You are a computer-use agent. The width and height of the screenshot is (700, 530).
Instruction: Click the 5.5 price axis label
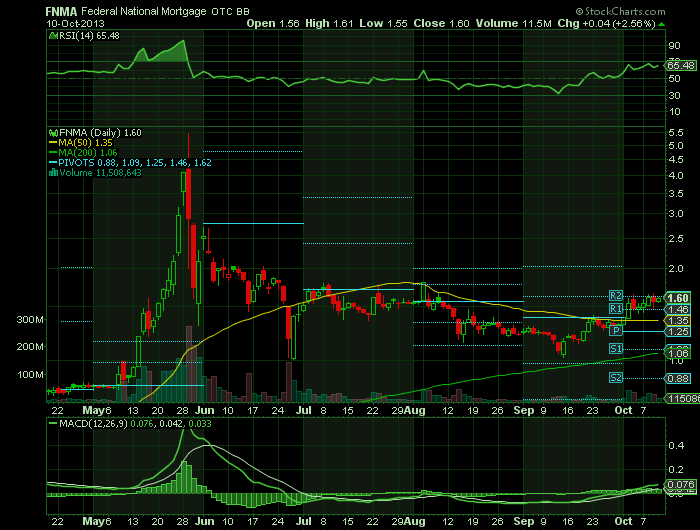click(676, 133)
